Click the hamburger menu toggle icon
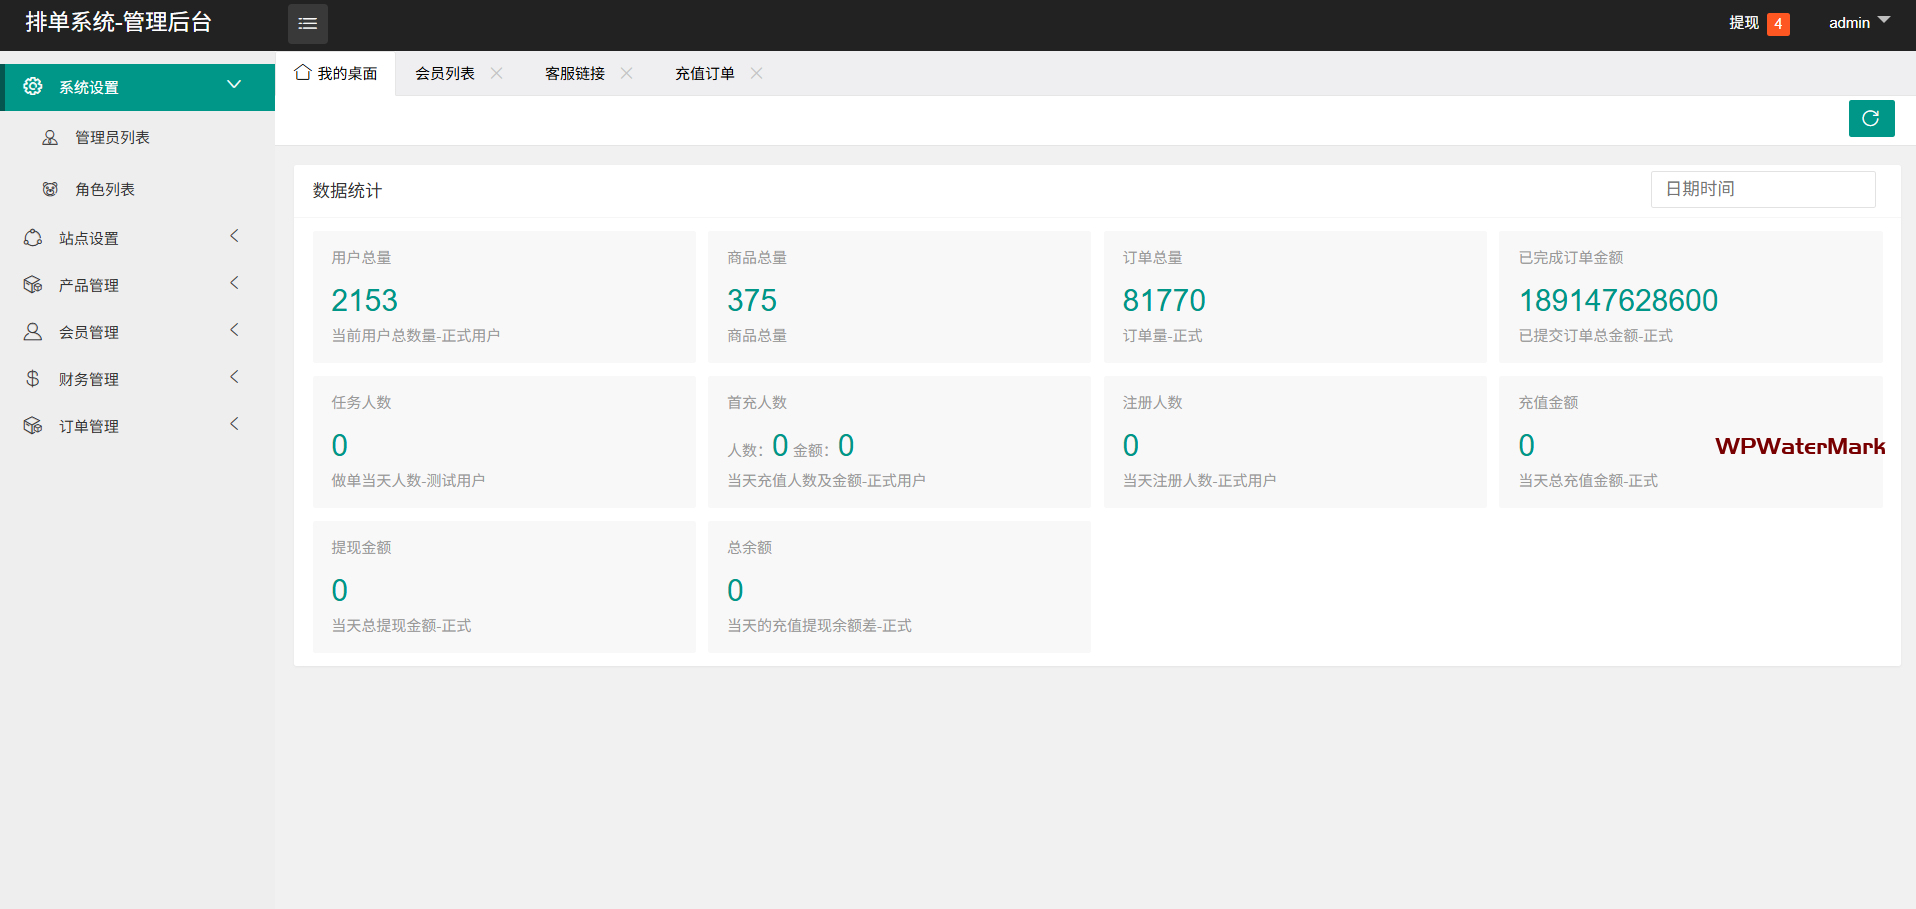Viewport: 1916px width, 909px height. click(307, 24)
